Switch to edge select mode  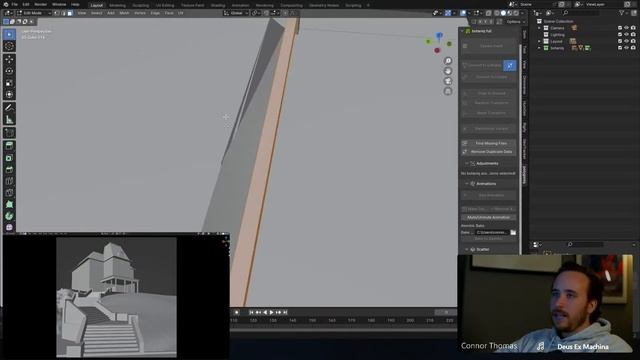tap(63, 13)
